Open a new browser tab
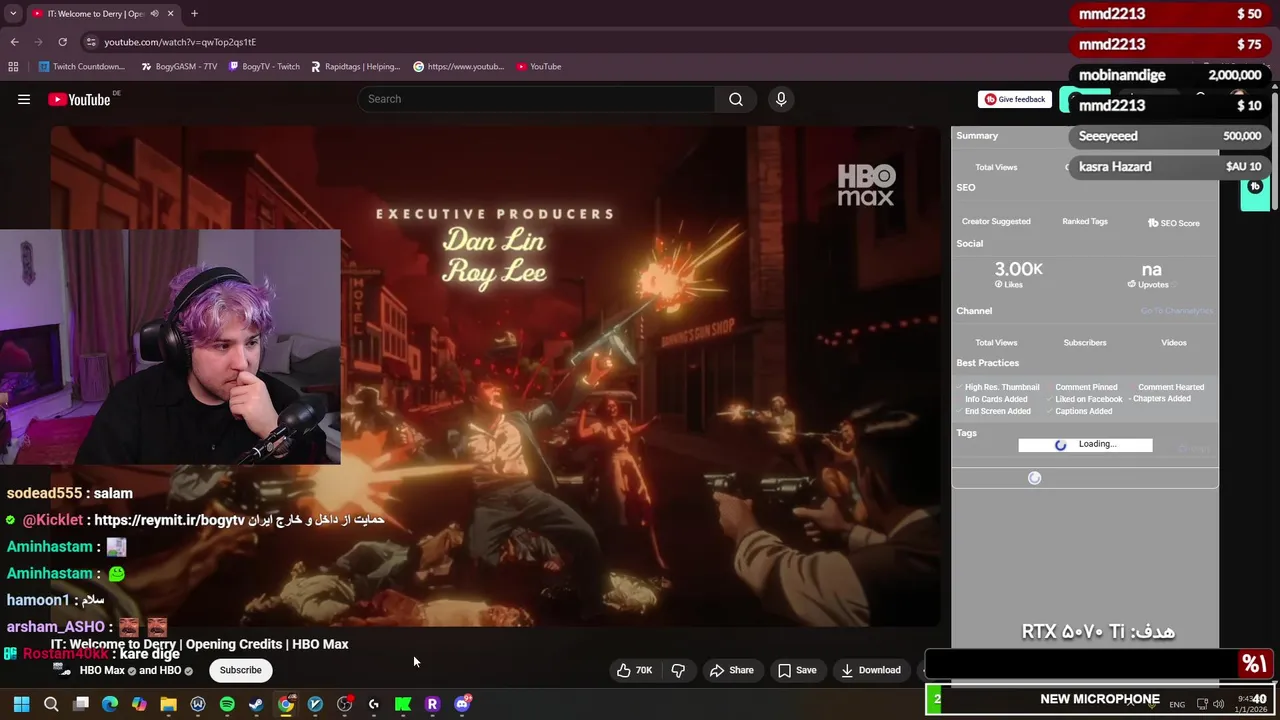Screen dimensions: 1280x720 194,14
